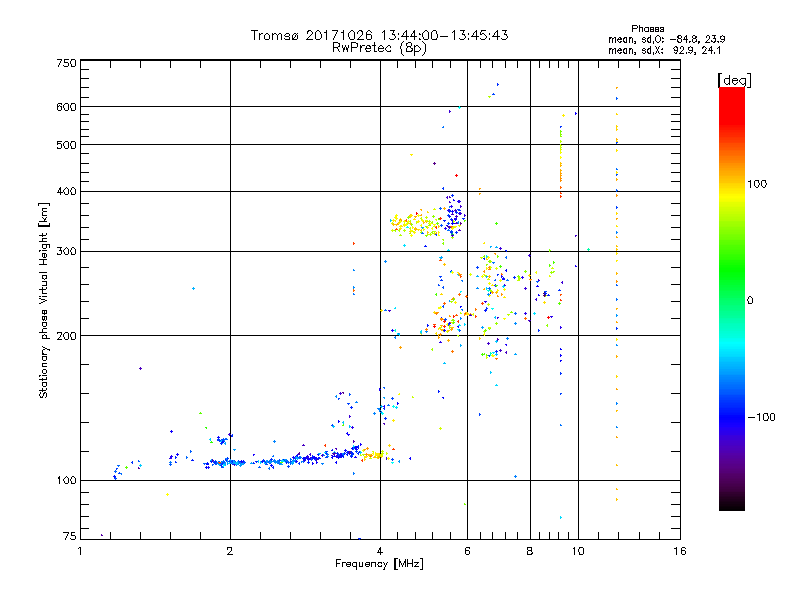Click the x-axis tick label '10'
The width and height of the screenshot is (800, 600).
tap(578, 551)
